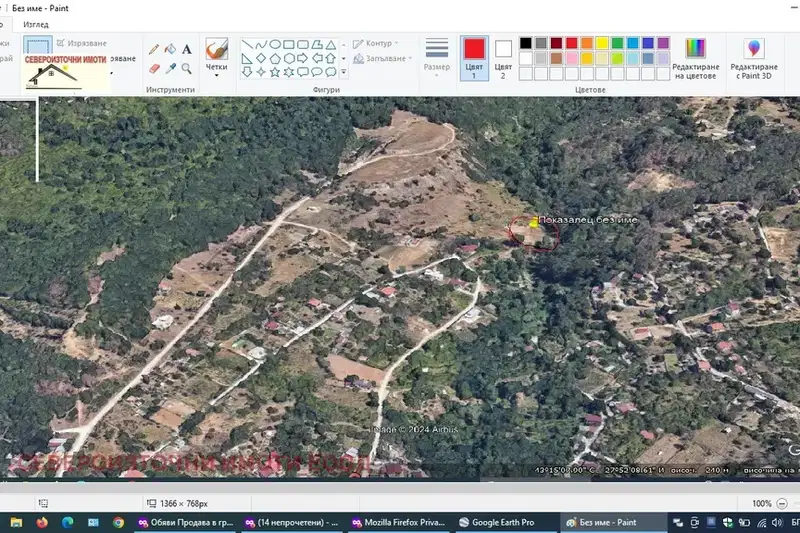800x533 pixels.
Task: Launch Firefox from the taskbar
Action: coord(42,522)
